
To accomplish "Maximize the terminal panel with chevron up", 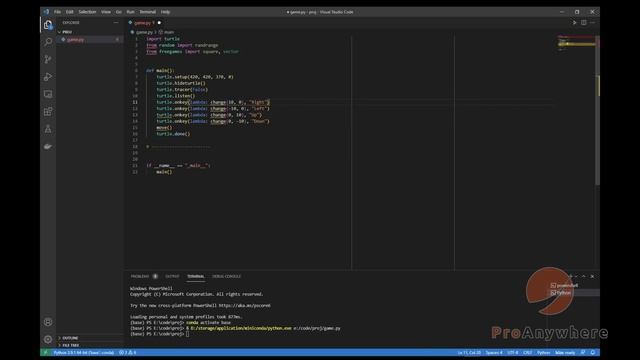I will tap(584, 276).
